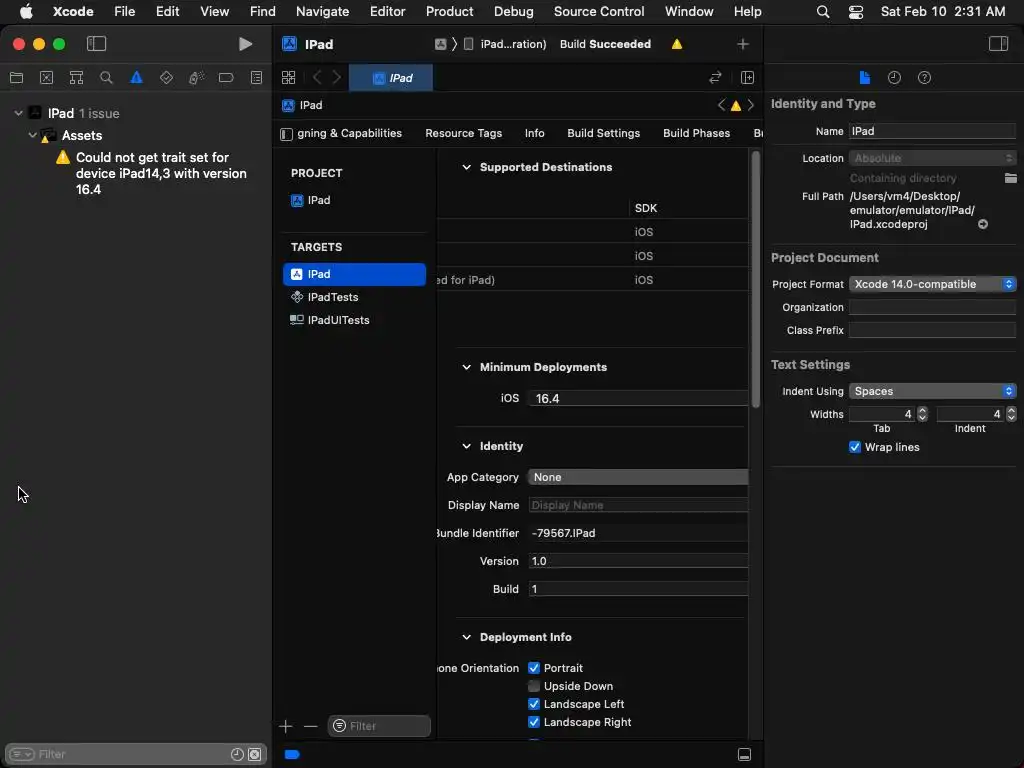
Task: Hide the navigator sidebar toggle
Action: coord(96,44)
